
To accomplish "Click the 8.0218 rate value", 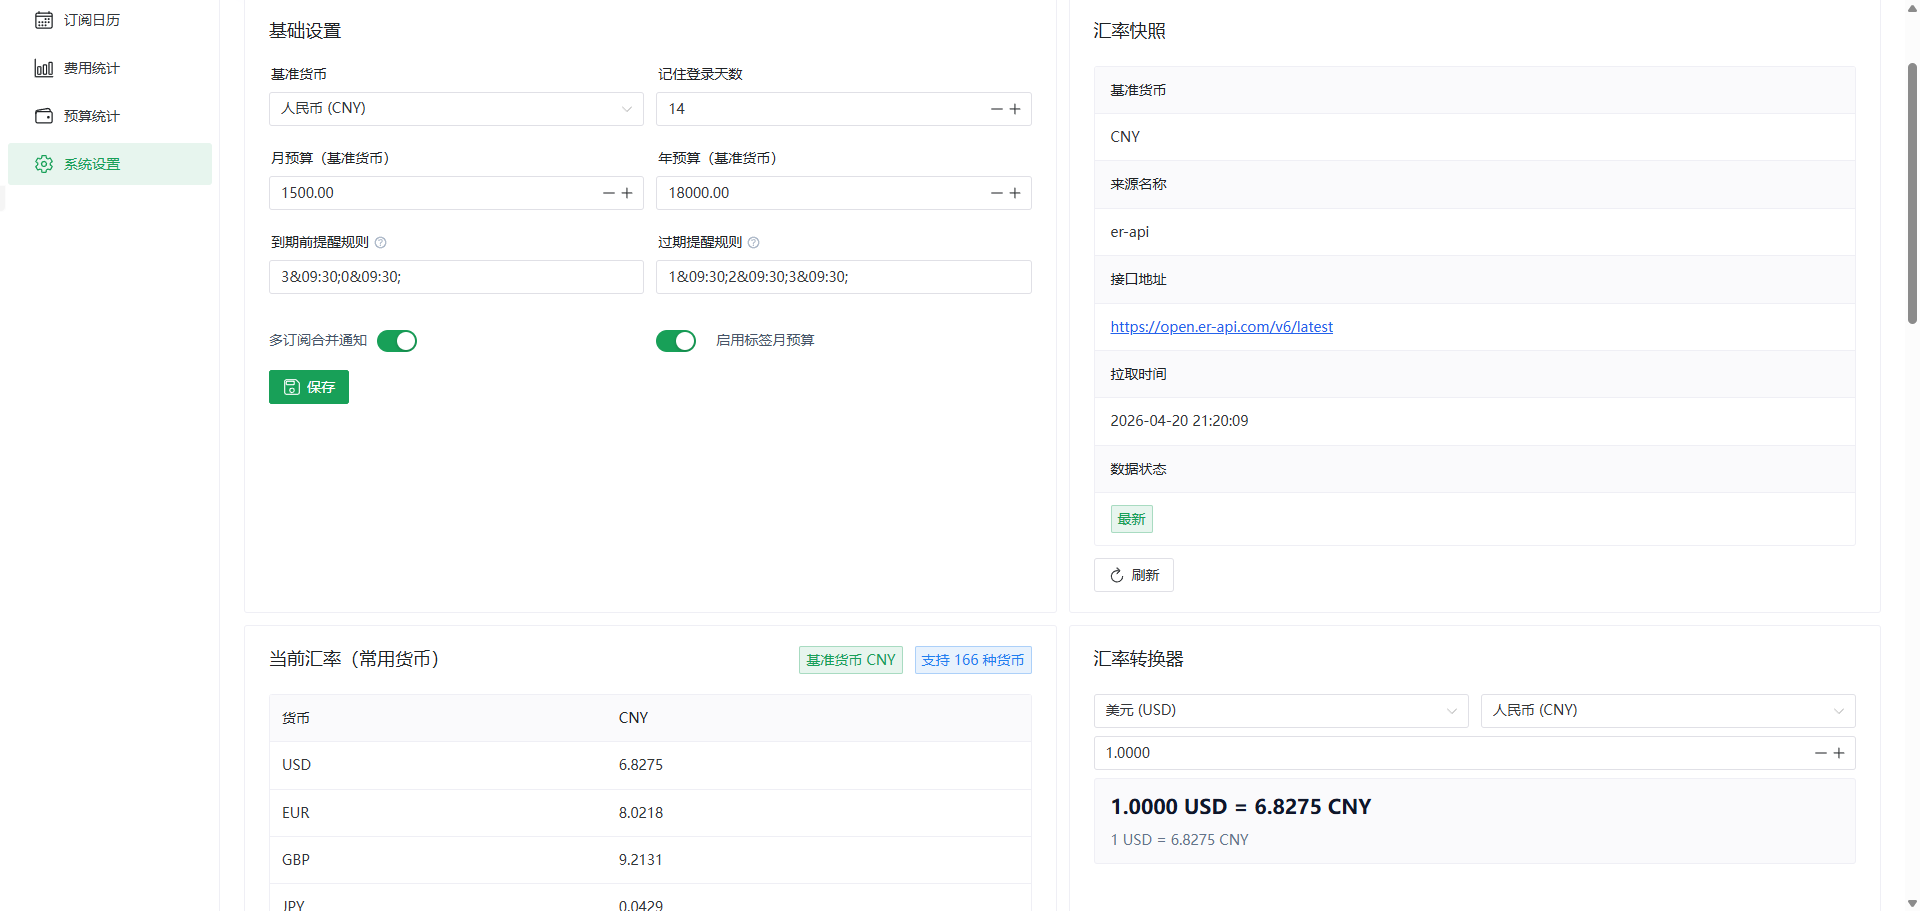I will click(641, 813).
